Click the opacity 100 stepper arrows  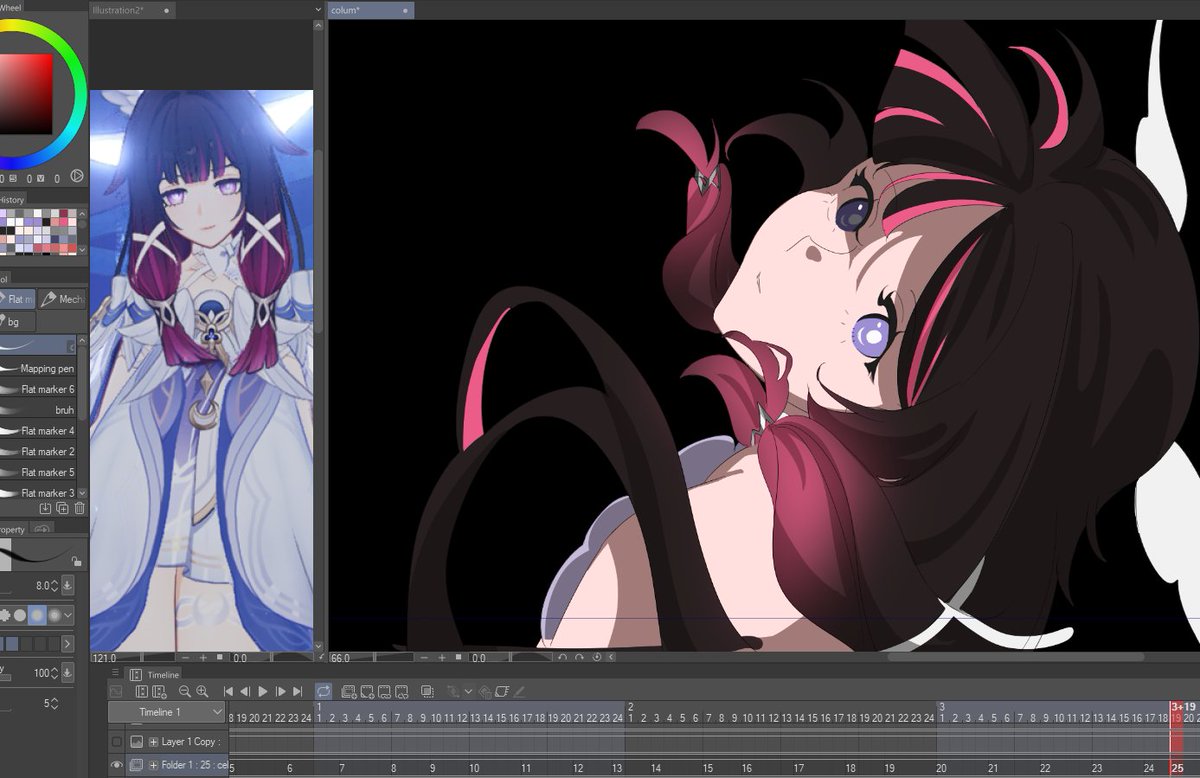click(x=54, y=673)
